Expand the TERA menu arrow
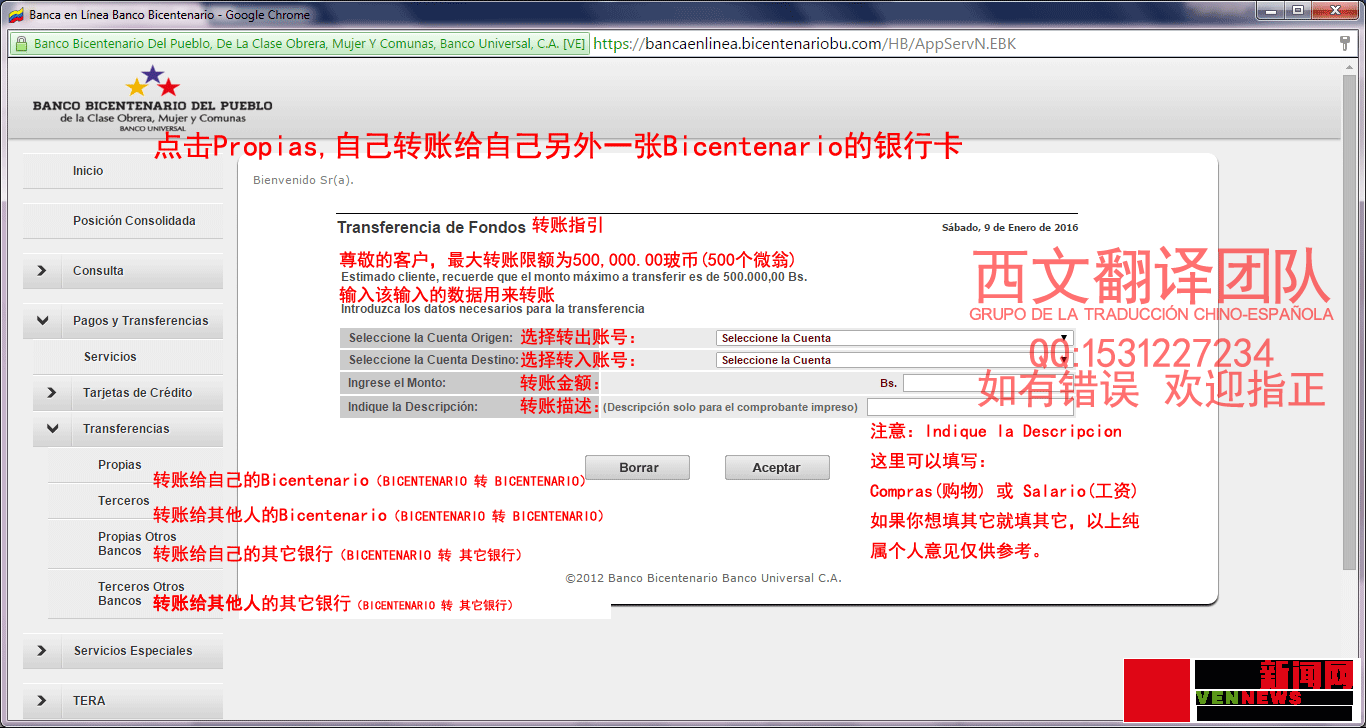Screen dimensions: 1366x728 click(x=41, y=701)
